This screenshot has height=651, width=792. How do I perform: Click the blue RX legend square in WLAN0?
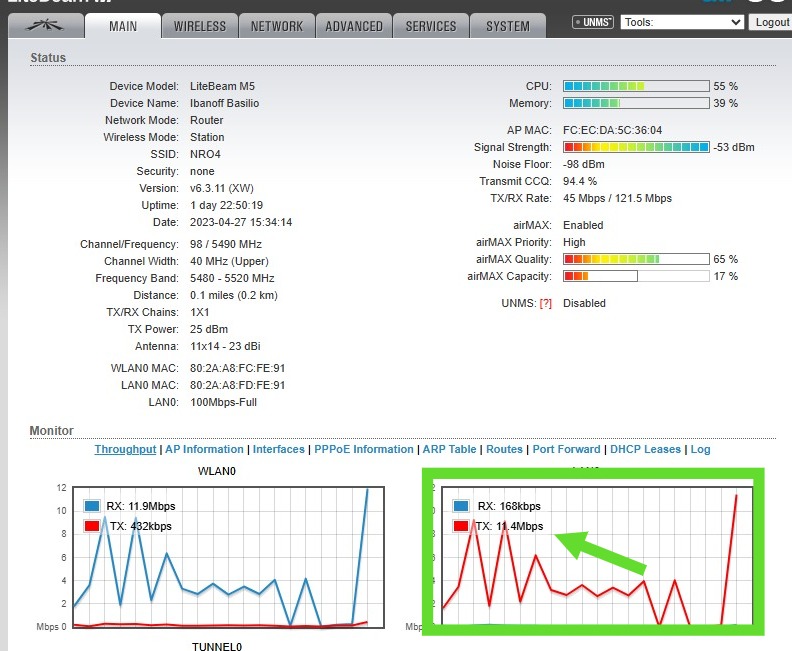coord(91,505)
